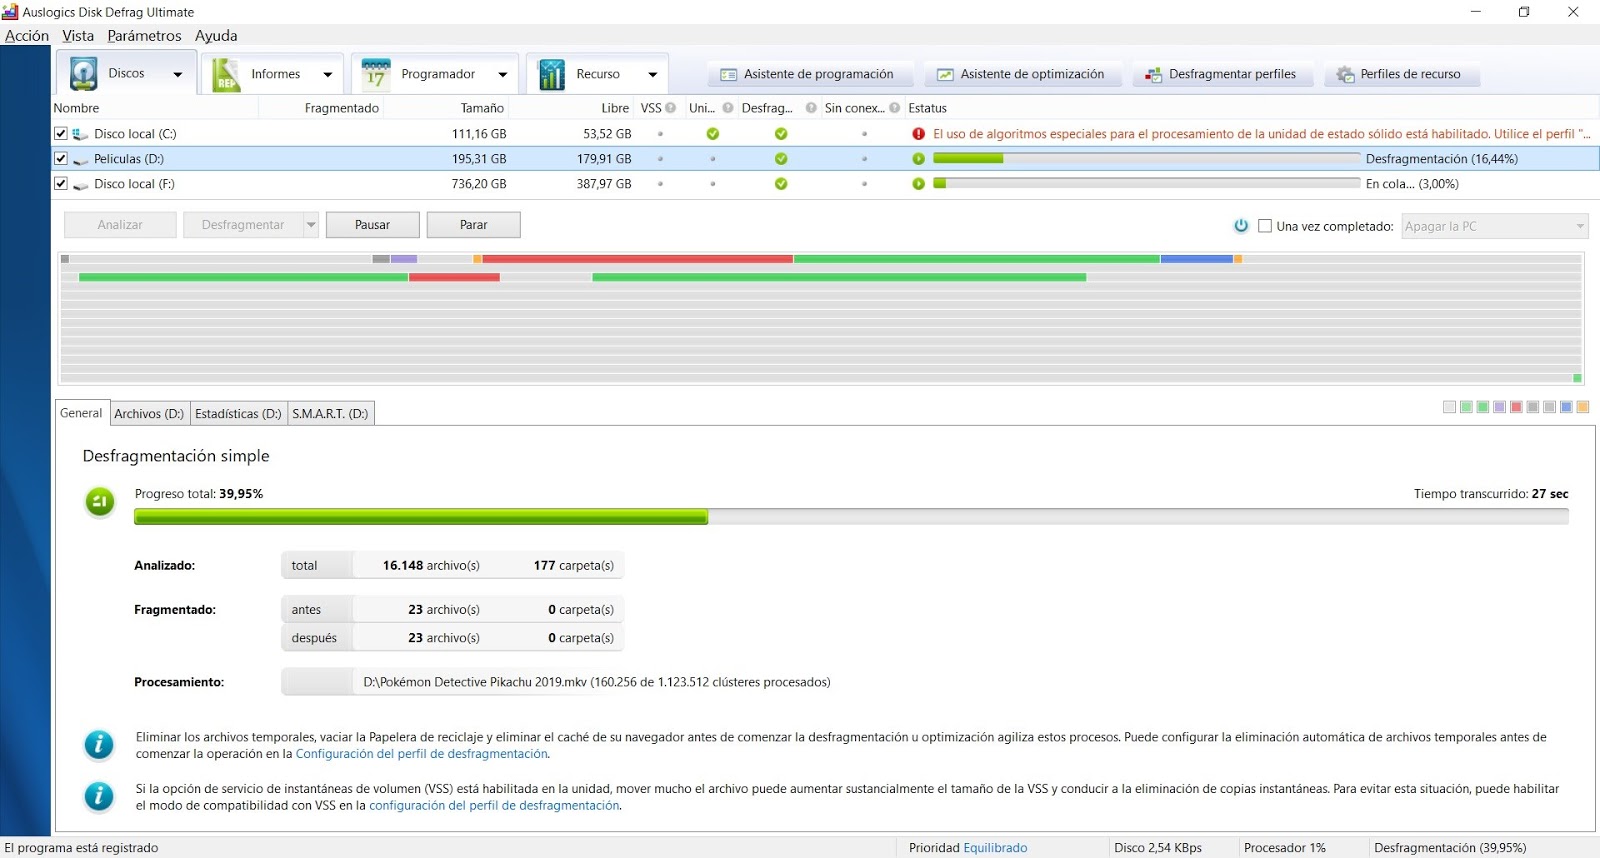Image resolution: width=1600 pixels, height=858 pixels.
Task: Expand the Programador dropdown arrow
Action: [x=502, y=74]
